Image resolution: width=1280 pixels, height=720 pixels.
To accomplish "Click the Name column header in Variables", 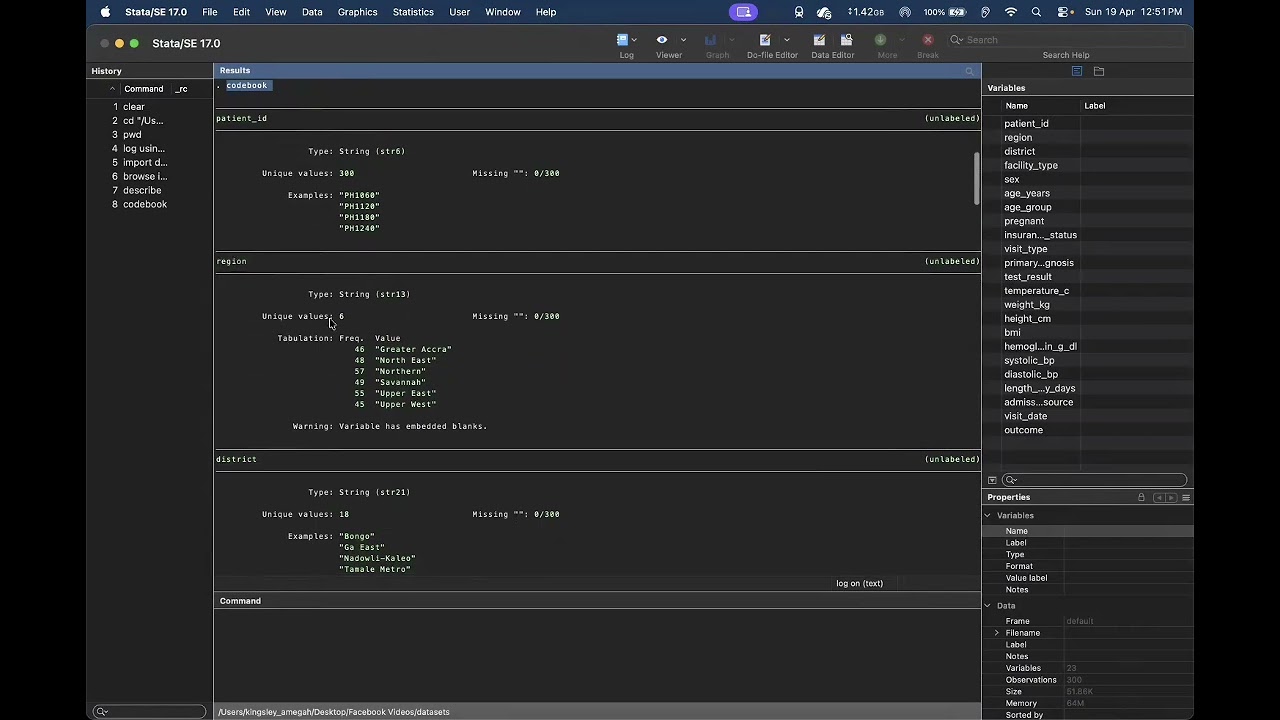I will point(1016,106).
